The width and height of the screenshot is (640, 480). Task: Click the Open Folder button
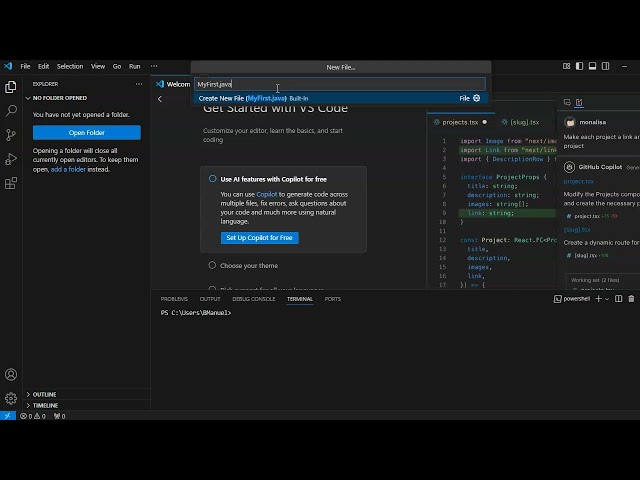tap(87, 133)
